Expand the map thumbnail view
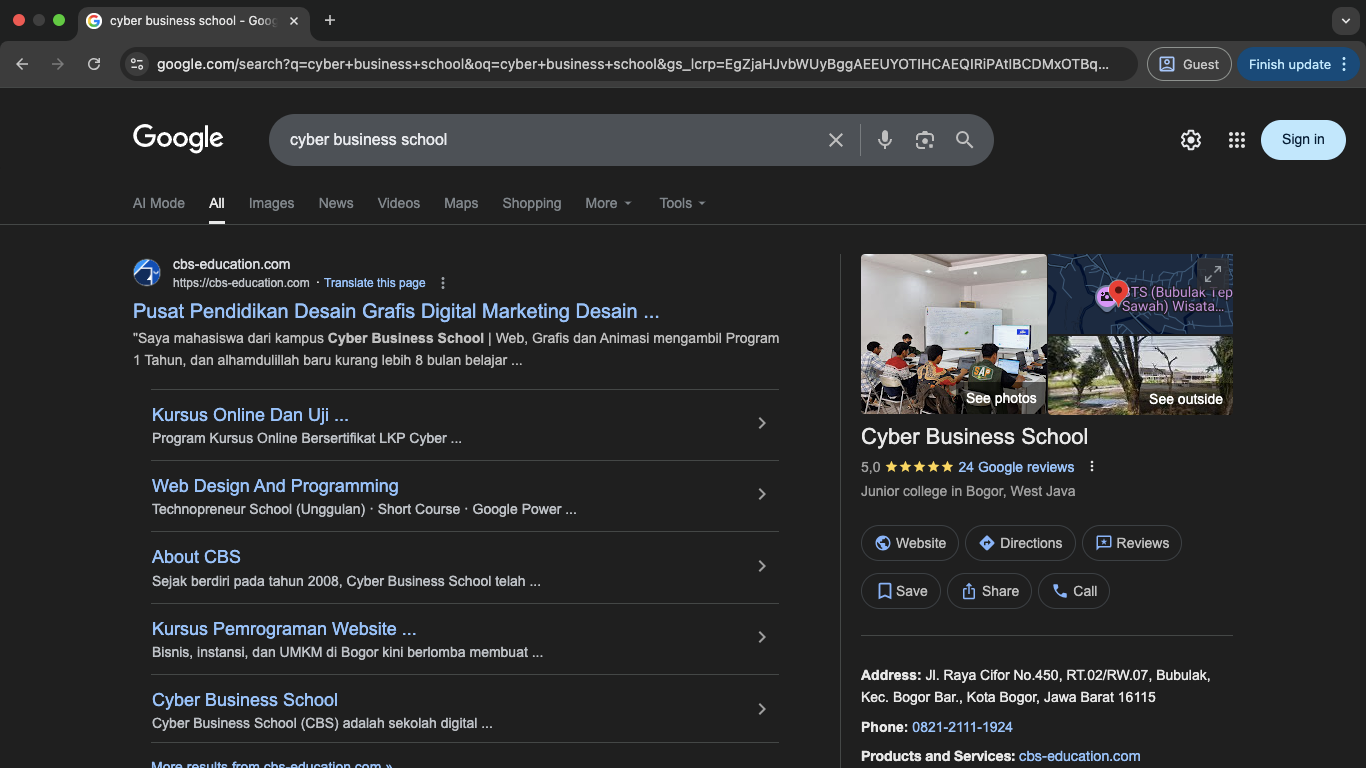This screenshot has height=768, width=1366. tap(1212, 273)
